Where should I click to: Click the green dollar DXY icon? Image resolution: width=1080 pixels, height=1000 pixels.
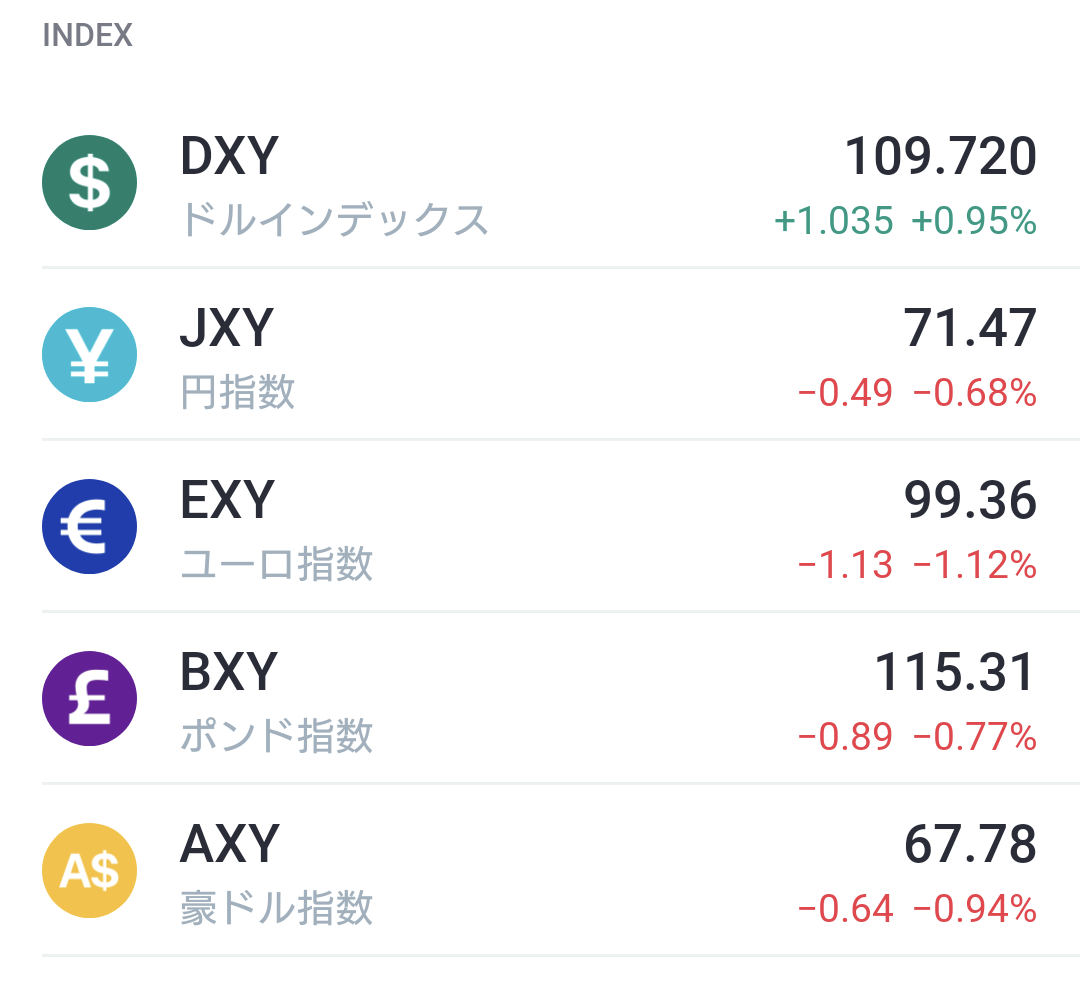tap(90, 183)
